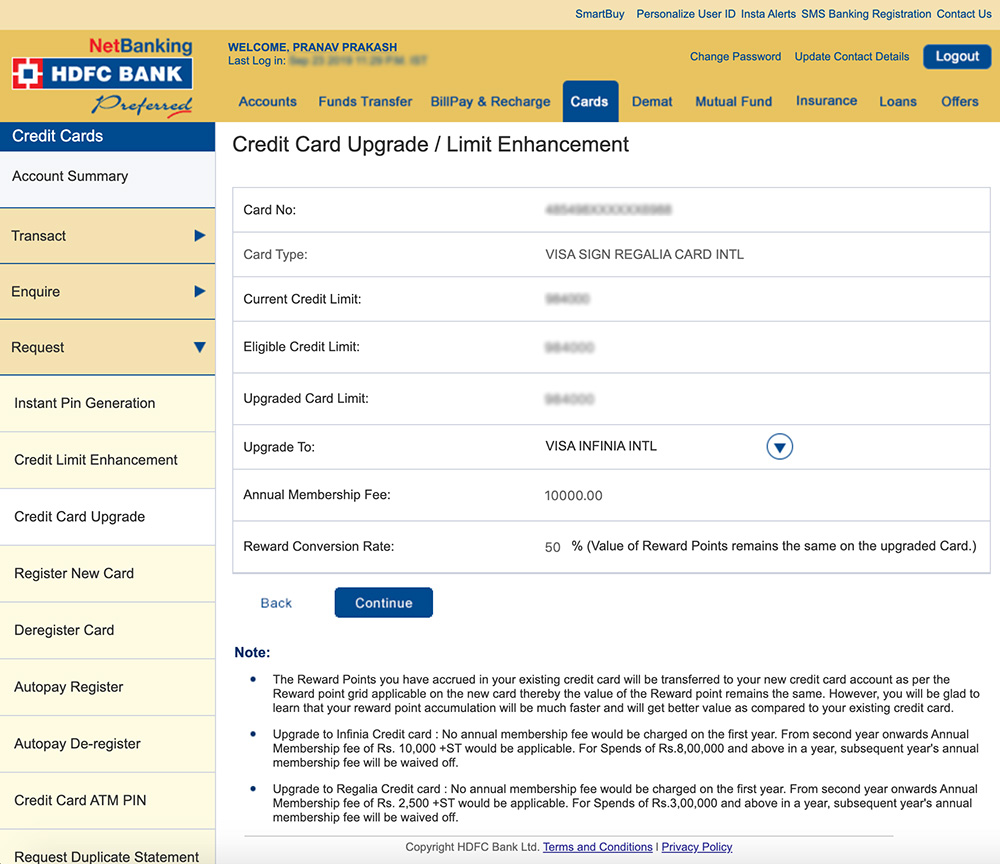Open Account Summary in sidebar
The width and height of the screenshot is (1000, 864).
click(107, 179)
